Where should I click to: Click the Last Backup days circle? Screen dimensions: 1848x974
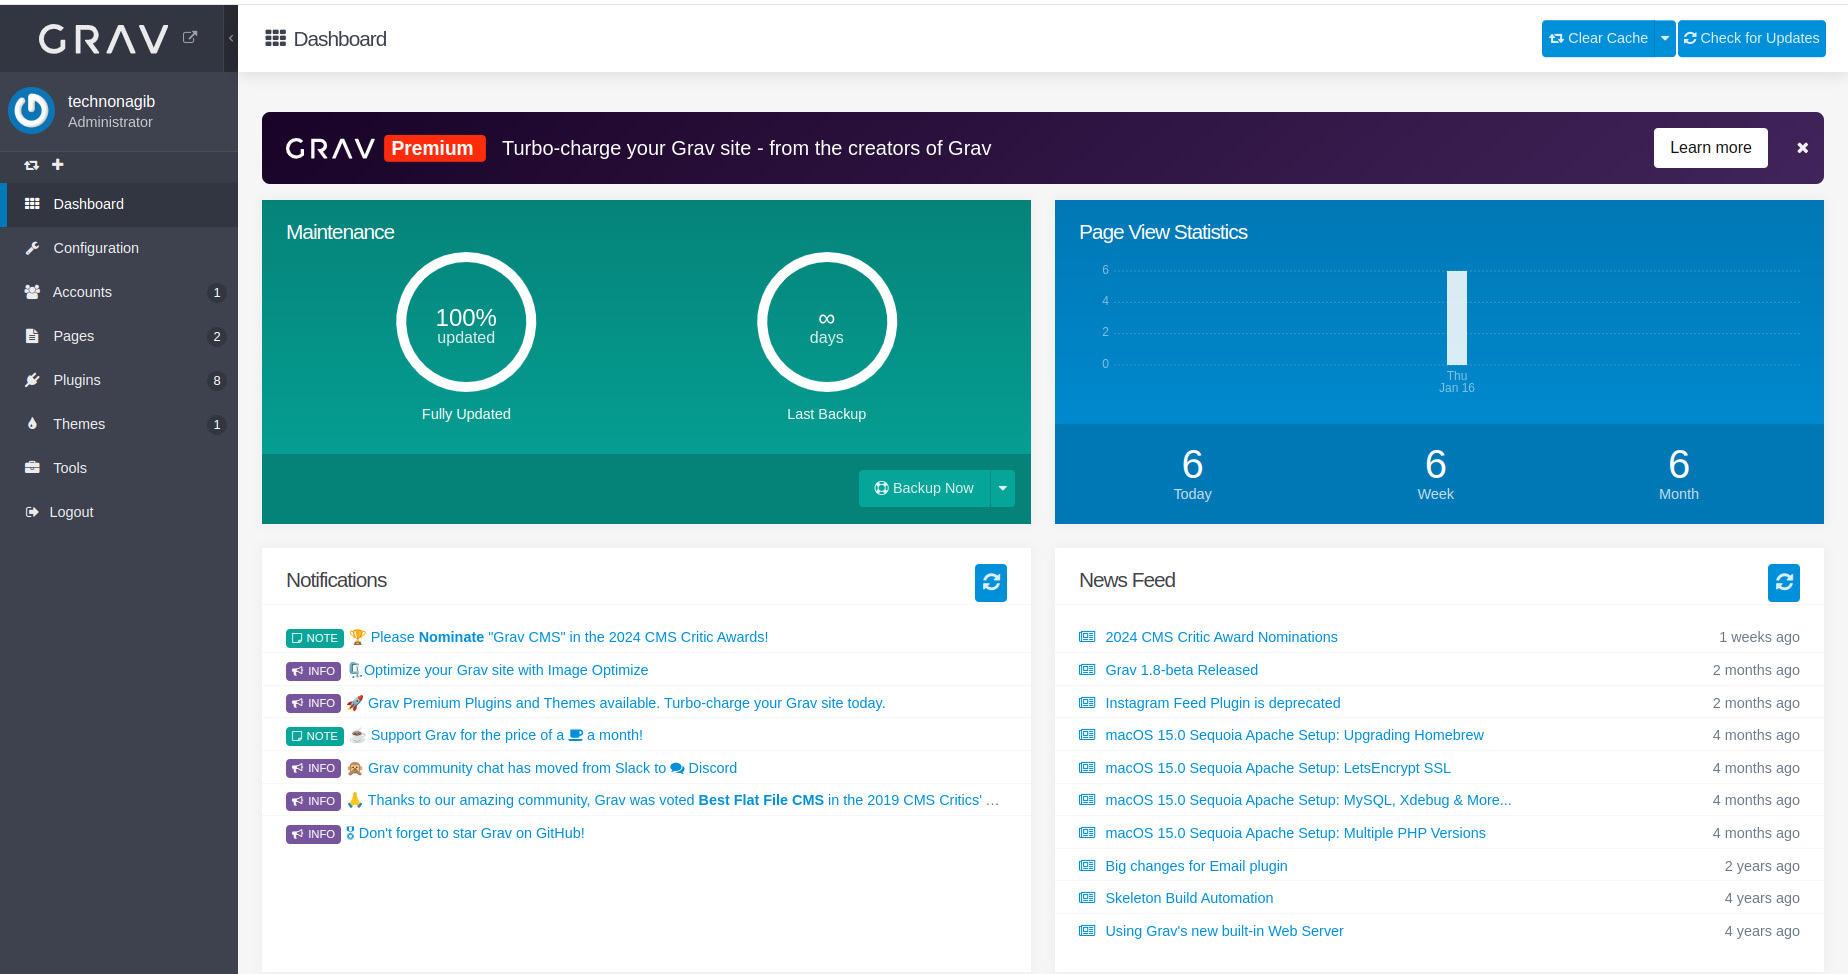(x=827, y=322)
